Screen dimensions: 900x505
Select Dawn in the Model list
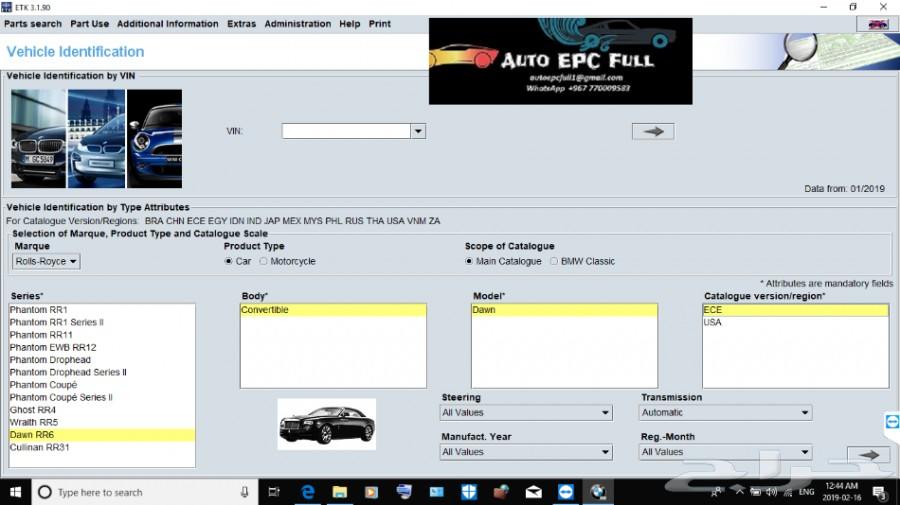pos(564,310)
